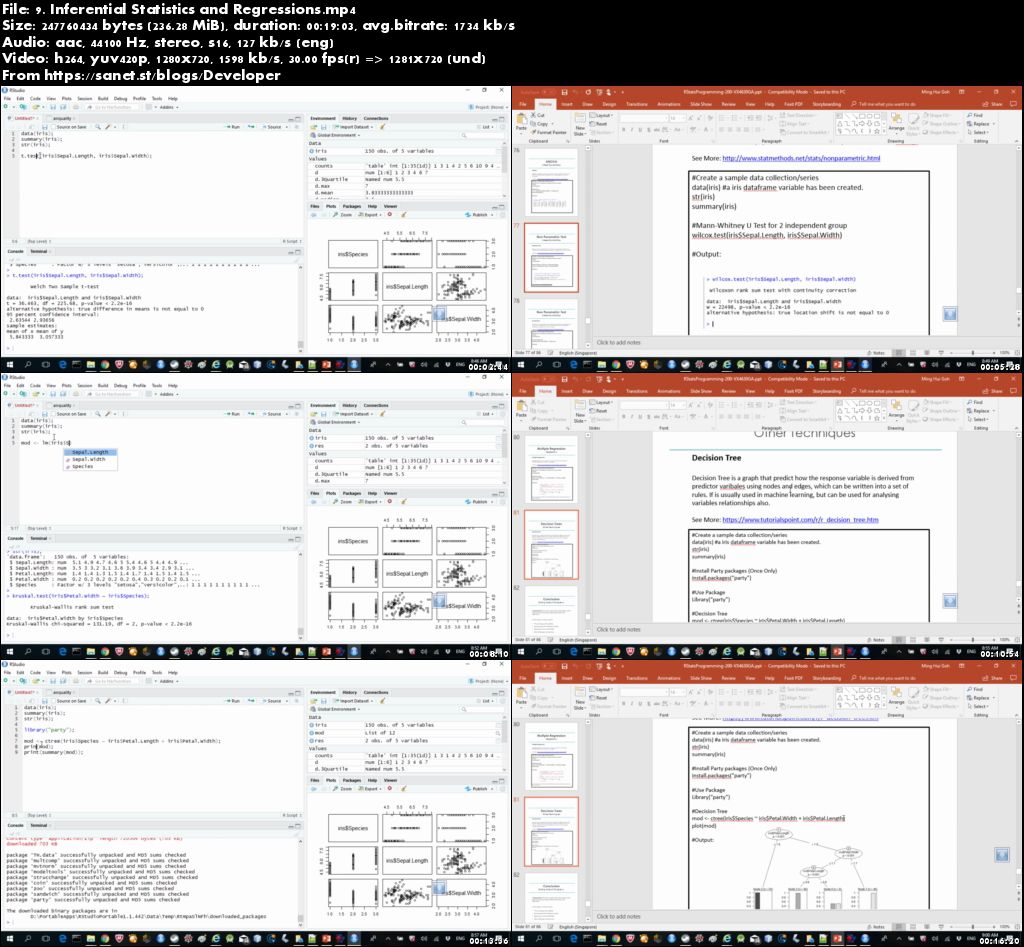In frame 00:16:20, click Tell me what you want field
Image resolution: width=1024 pixels, height=947 pixels.
pyautogui.click(x=883, y=678)
